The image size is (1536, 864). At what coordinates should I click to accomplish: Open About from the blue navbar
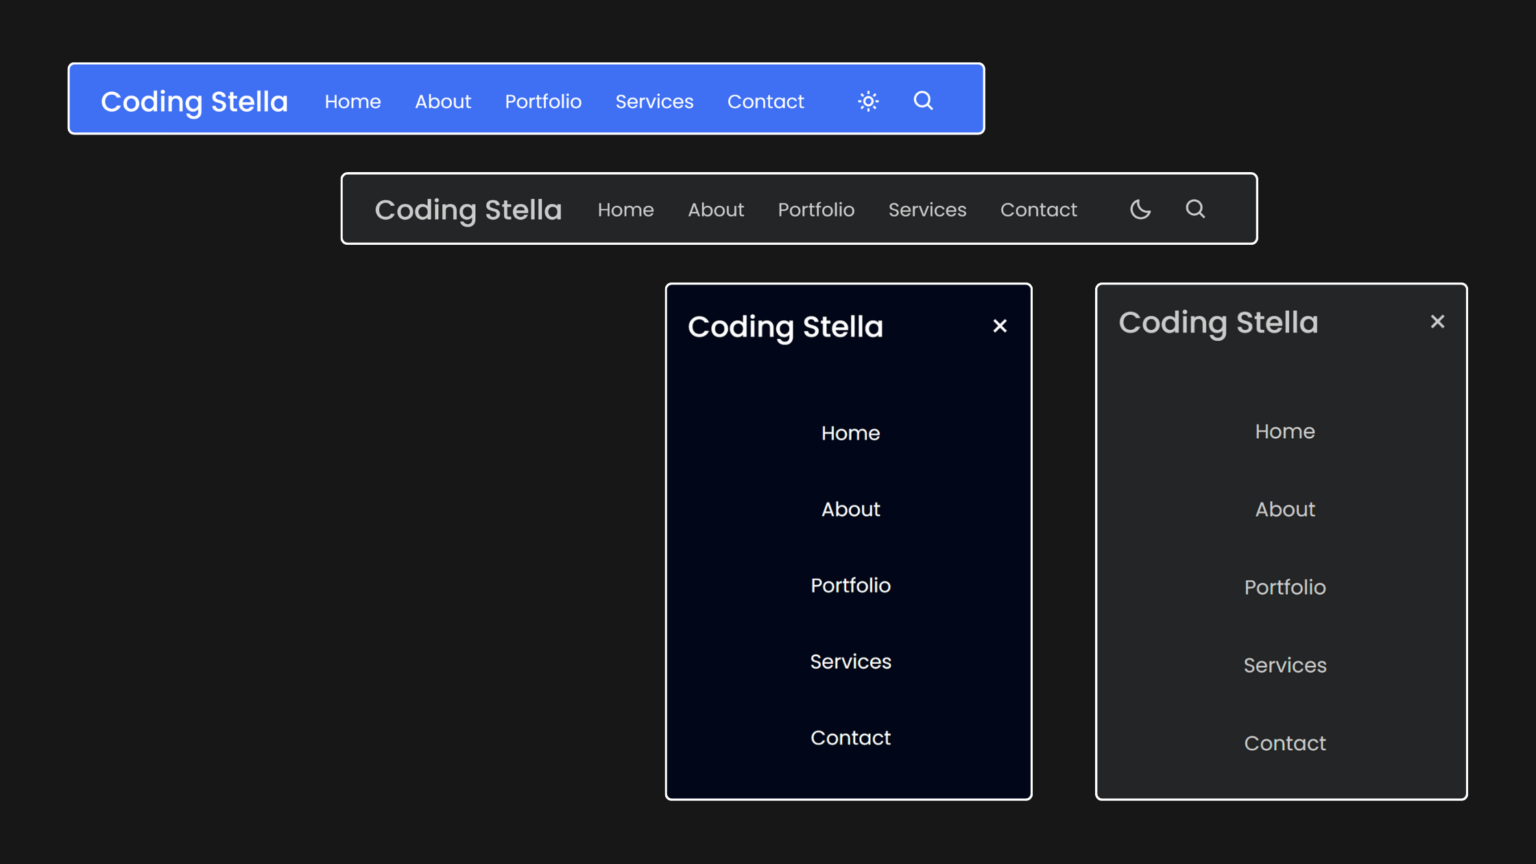pos(443,101)
